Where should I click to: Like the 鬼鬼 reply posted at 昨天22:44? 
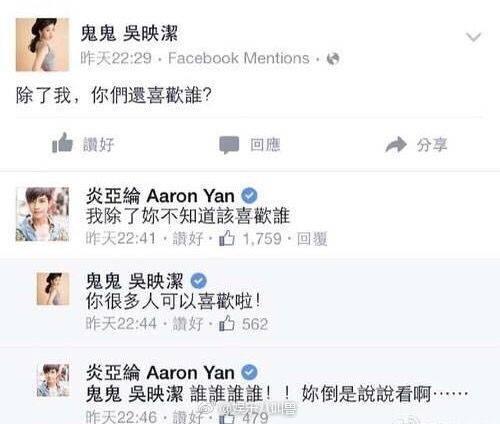pos(188,324)
